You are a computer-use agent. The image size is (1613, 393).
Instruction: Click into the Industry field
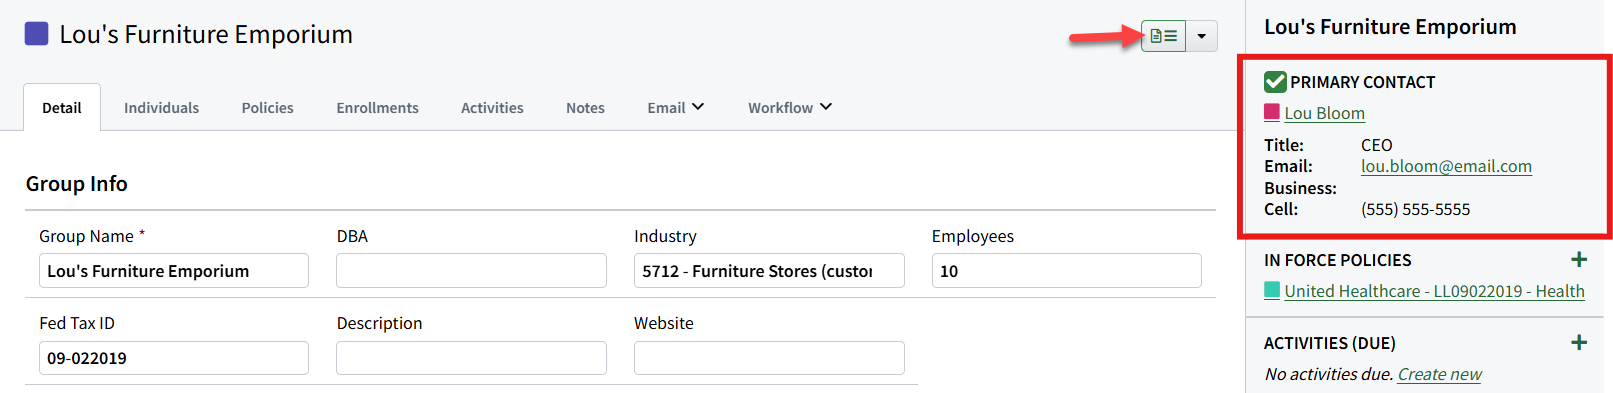tap(769, 271)
